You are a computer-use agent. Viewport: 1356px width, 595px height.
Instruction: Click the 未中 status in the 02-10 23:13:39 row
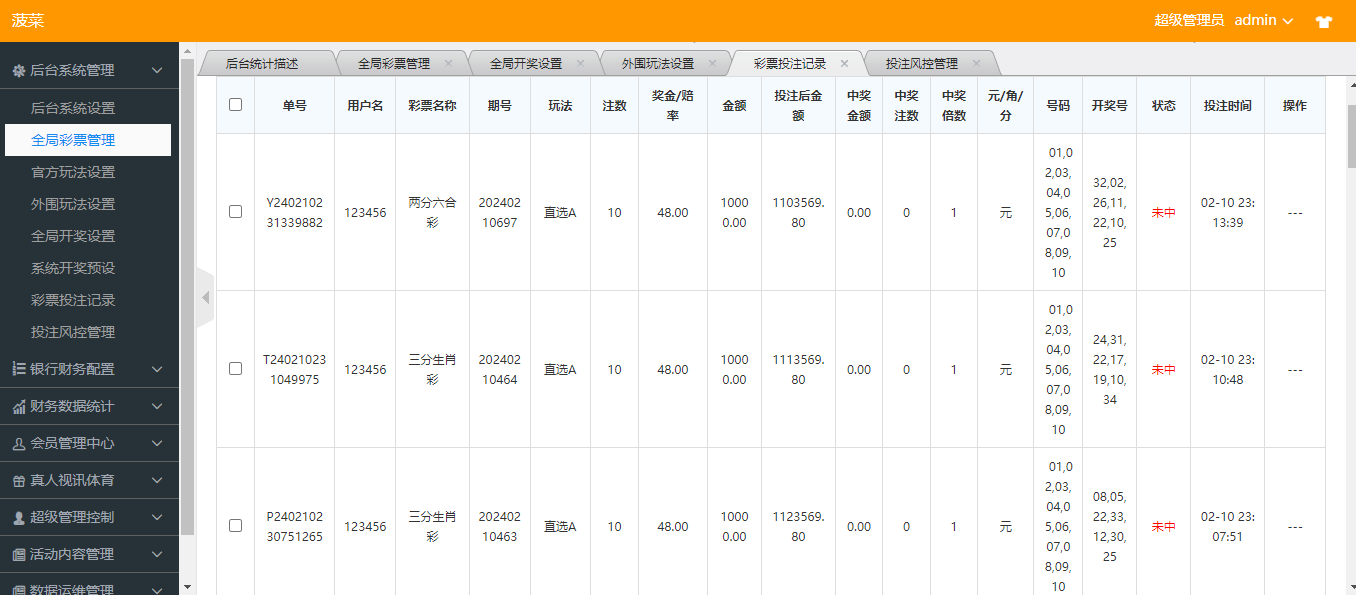pos(1164,212)
